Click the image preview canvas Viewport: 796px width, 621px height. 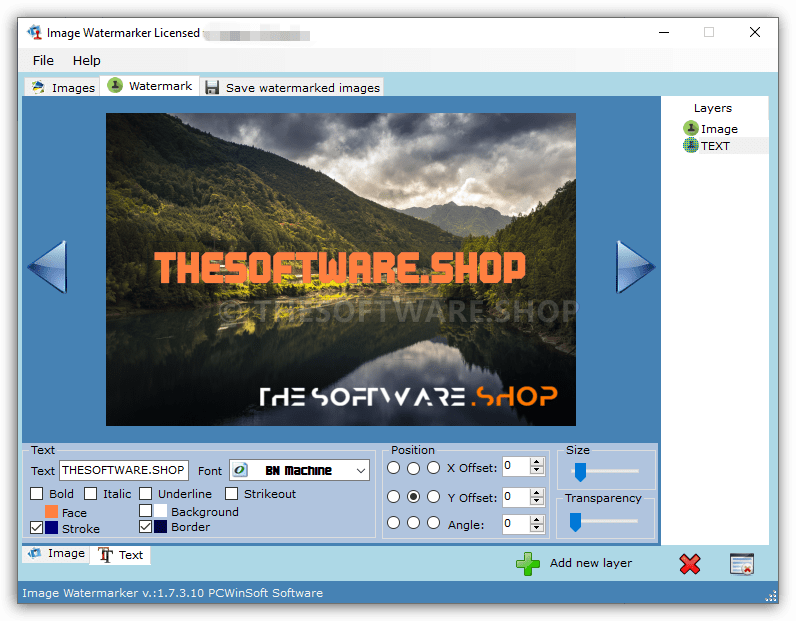tap(341, 269)
